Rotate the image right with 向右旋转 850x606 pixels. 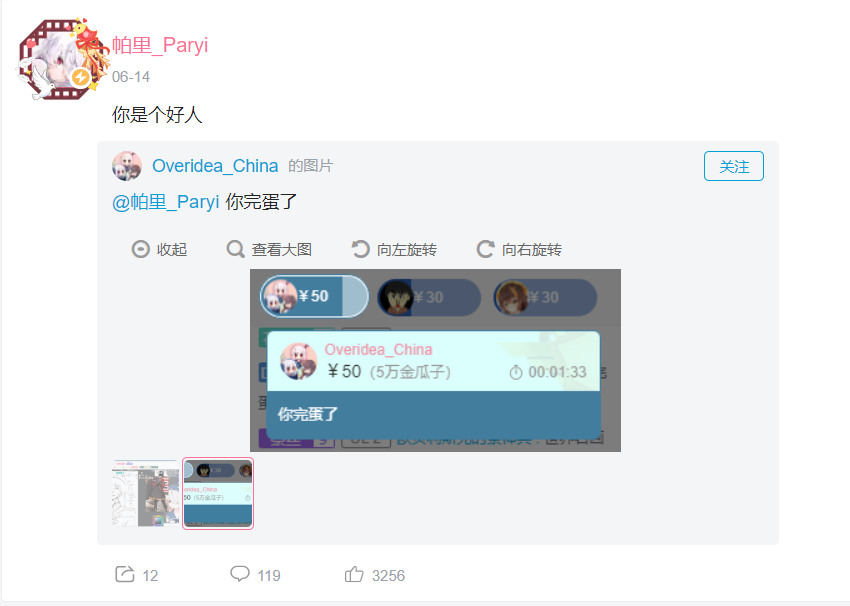(x=485, y=249)
